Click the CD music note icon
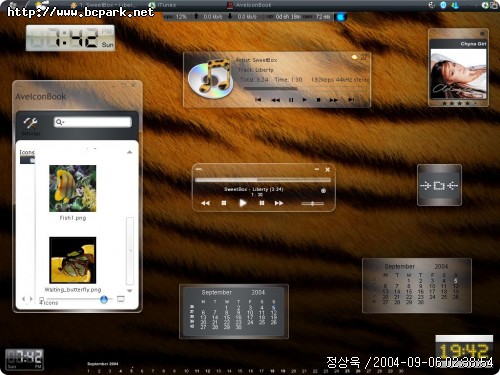This screenshot has height=375, width=500. tap(210, 79)
